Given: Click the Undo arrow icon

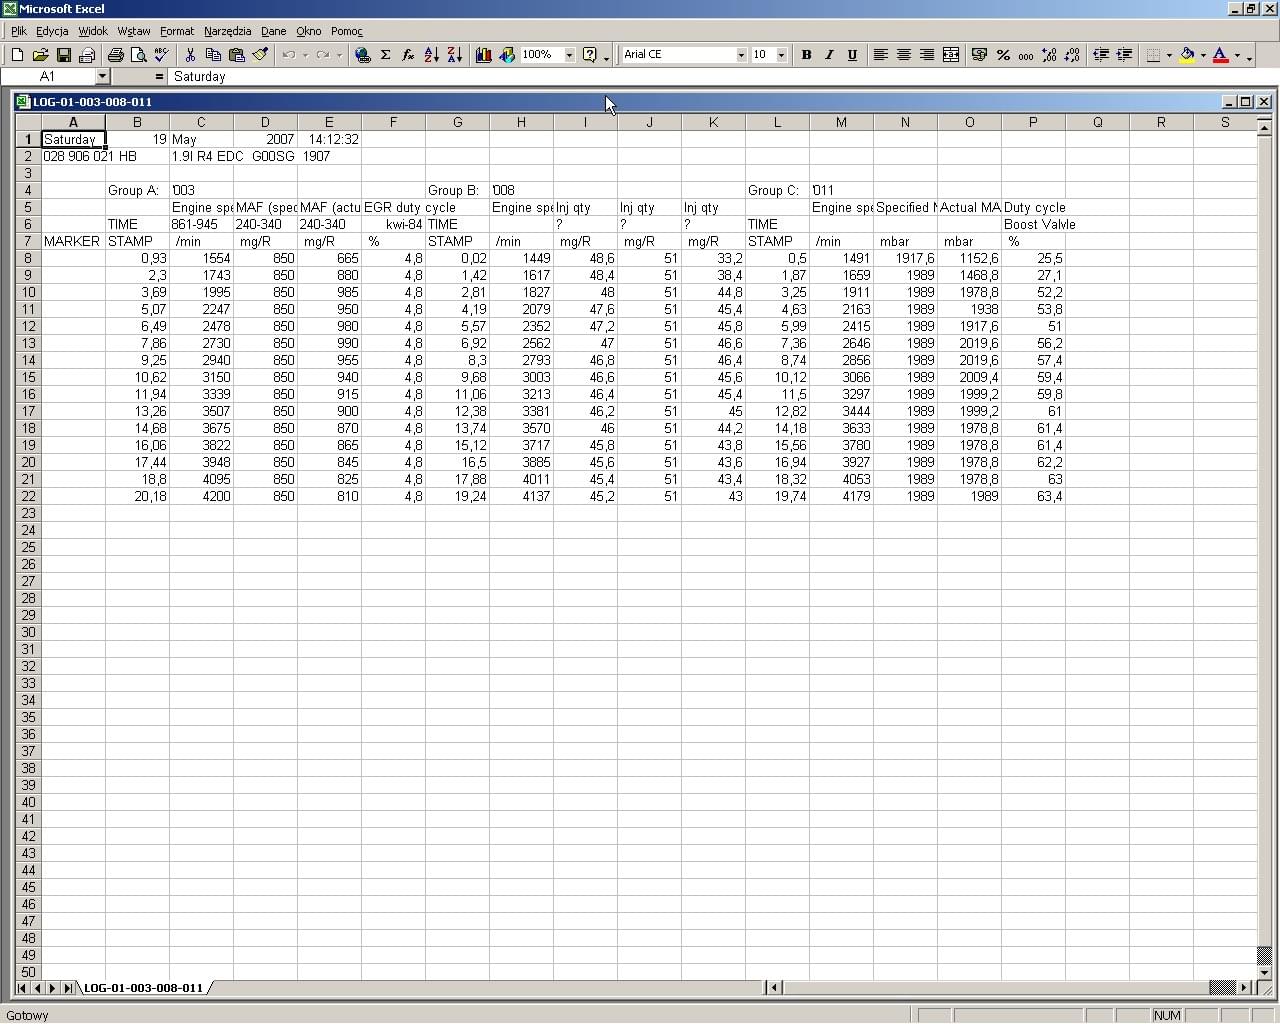Looking at the screenshot, I should (289, 55).
